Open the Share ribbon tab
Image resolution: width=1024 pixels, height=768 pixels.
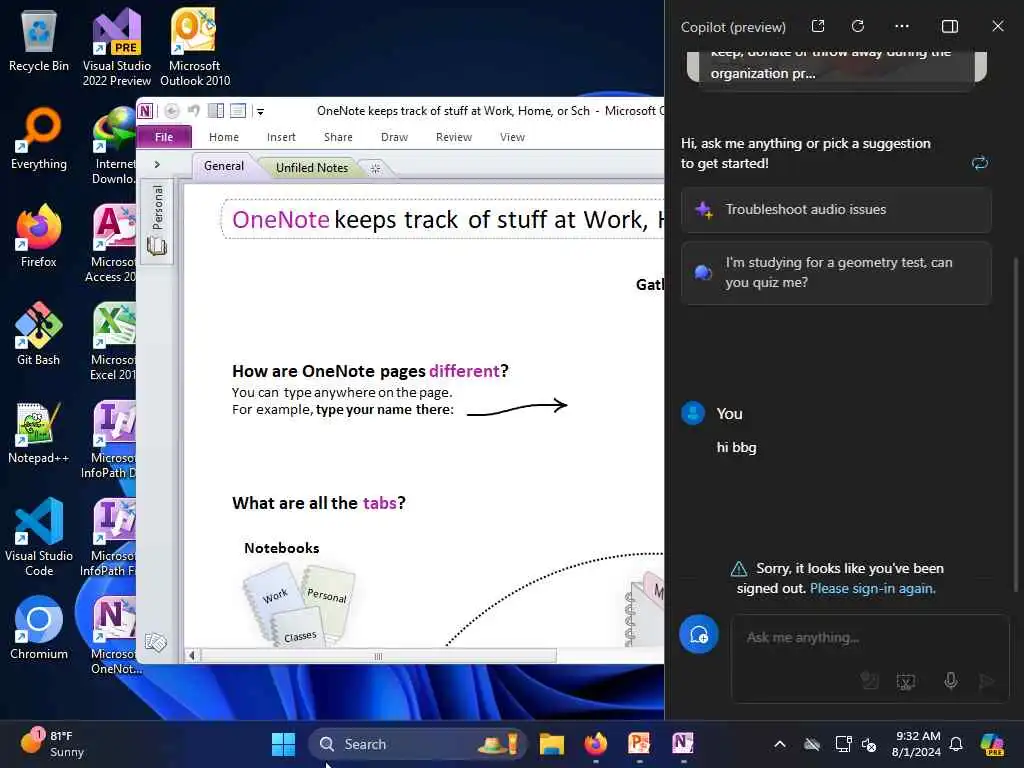[338, 137]
